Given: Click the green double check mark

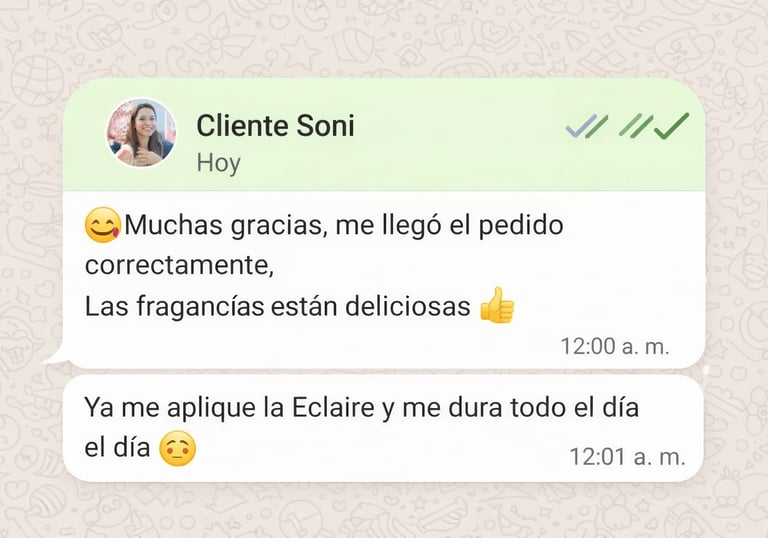Looking at the screenshot, I should (654, 126).
